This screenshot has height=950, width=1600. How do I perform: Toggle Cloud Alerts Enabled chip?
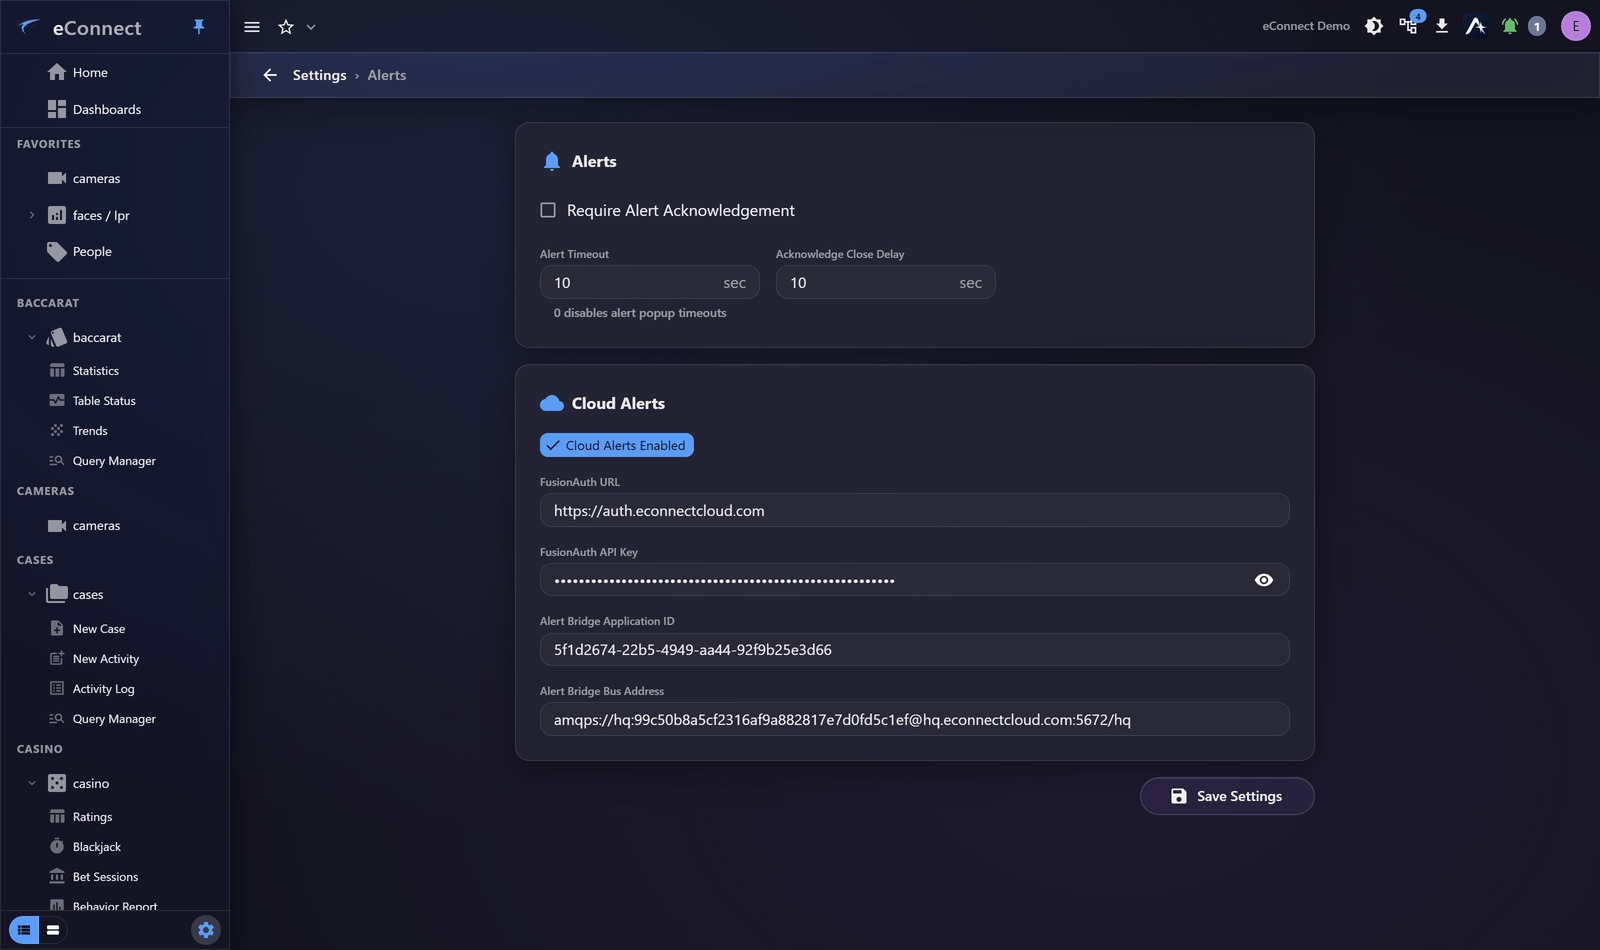pyautogui.click(x=617, y=445)
